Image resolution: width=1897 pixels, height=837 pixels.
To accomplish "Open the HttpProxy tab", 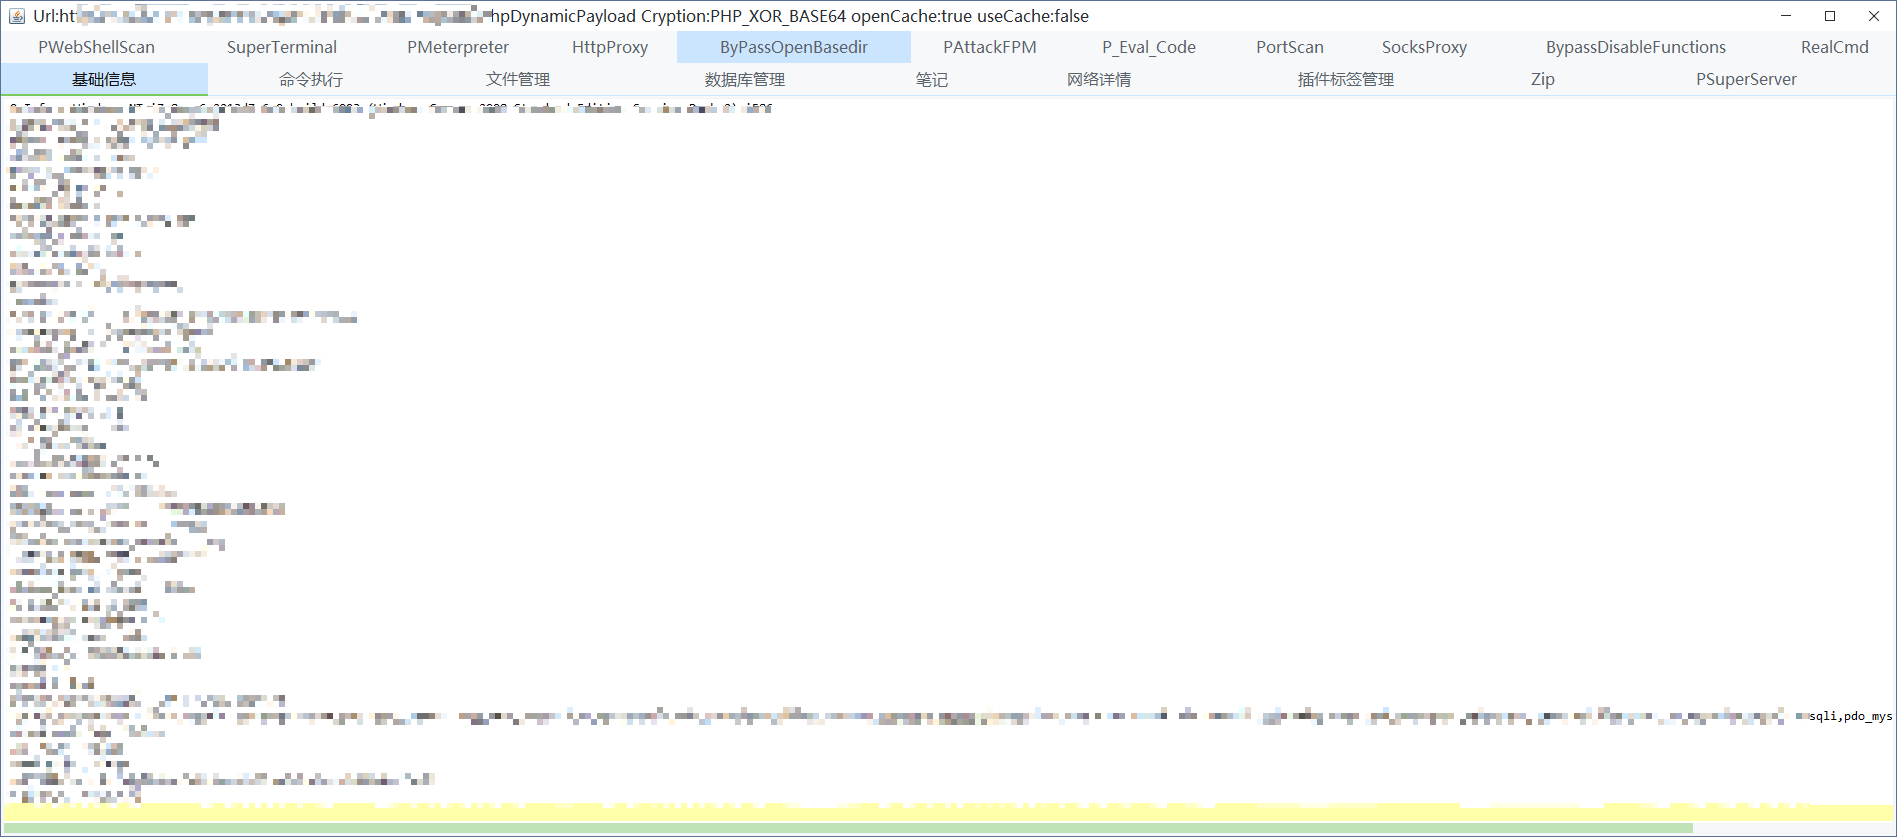I will pyautogui.click(x=609, y=47).
